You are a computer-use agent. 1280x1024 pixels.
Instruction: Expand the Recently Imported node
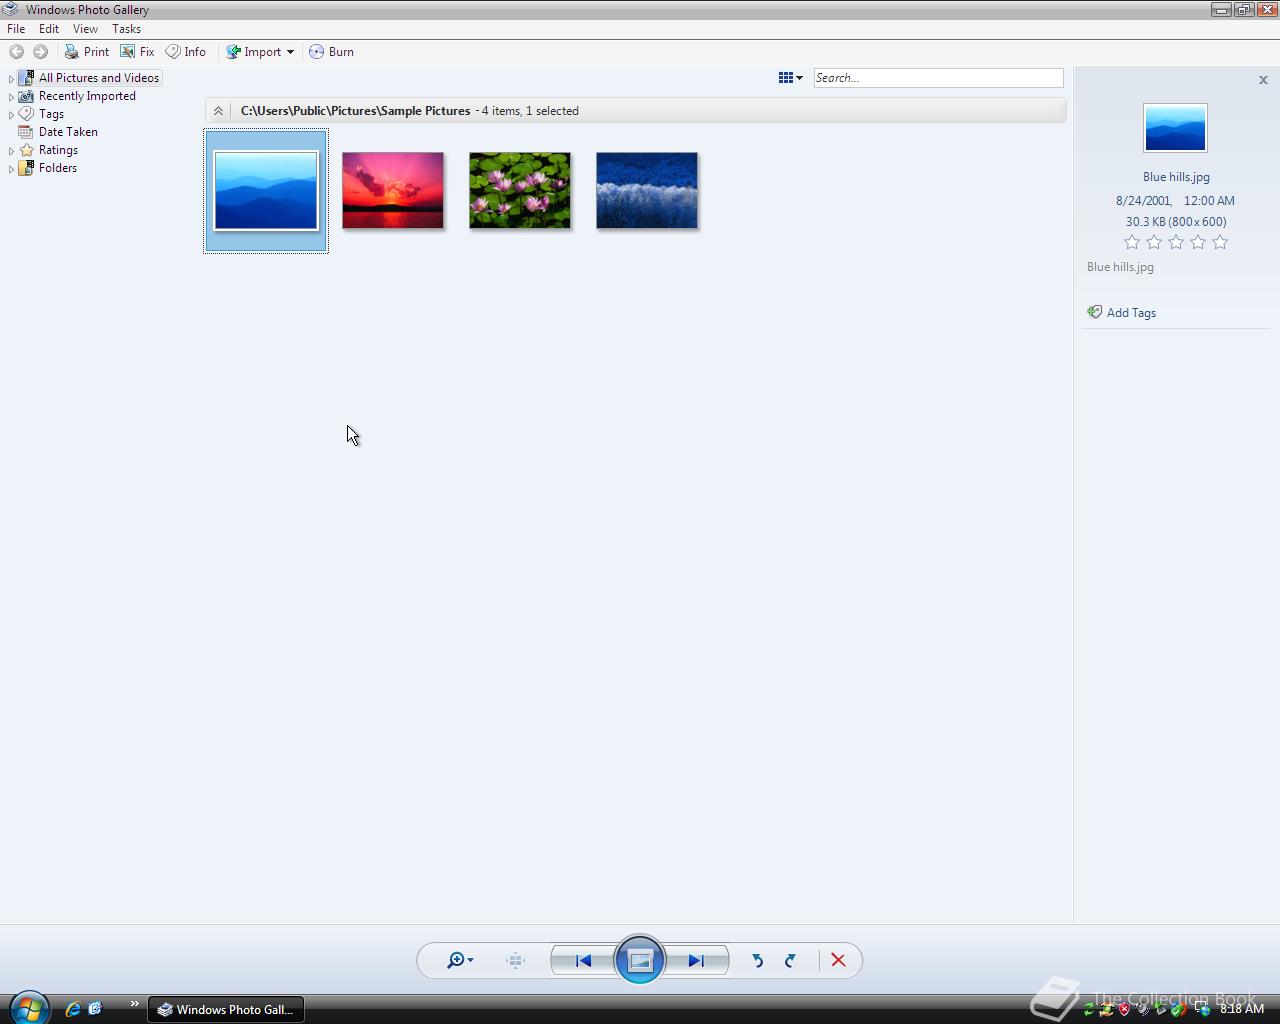pos(11,96)
